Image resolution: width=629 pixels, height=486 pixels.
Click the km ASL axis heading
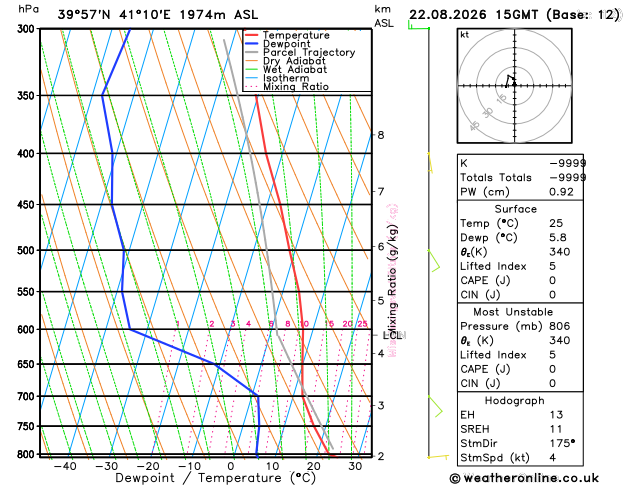(x=384, y=16)
